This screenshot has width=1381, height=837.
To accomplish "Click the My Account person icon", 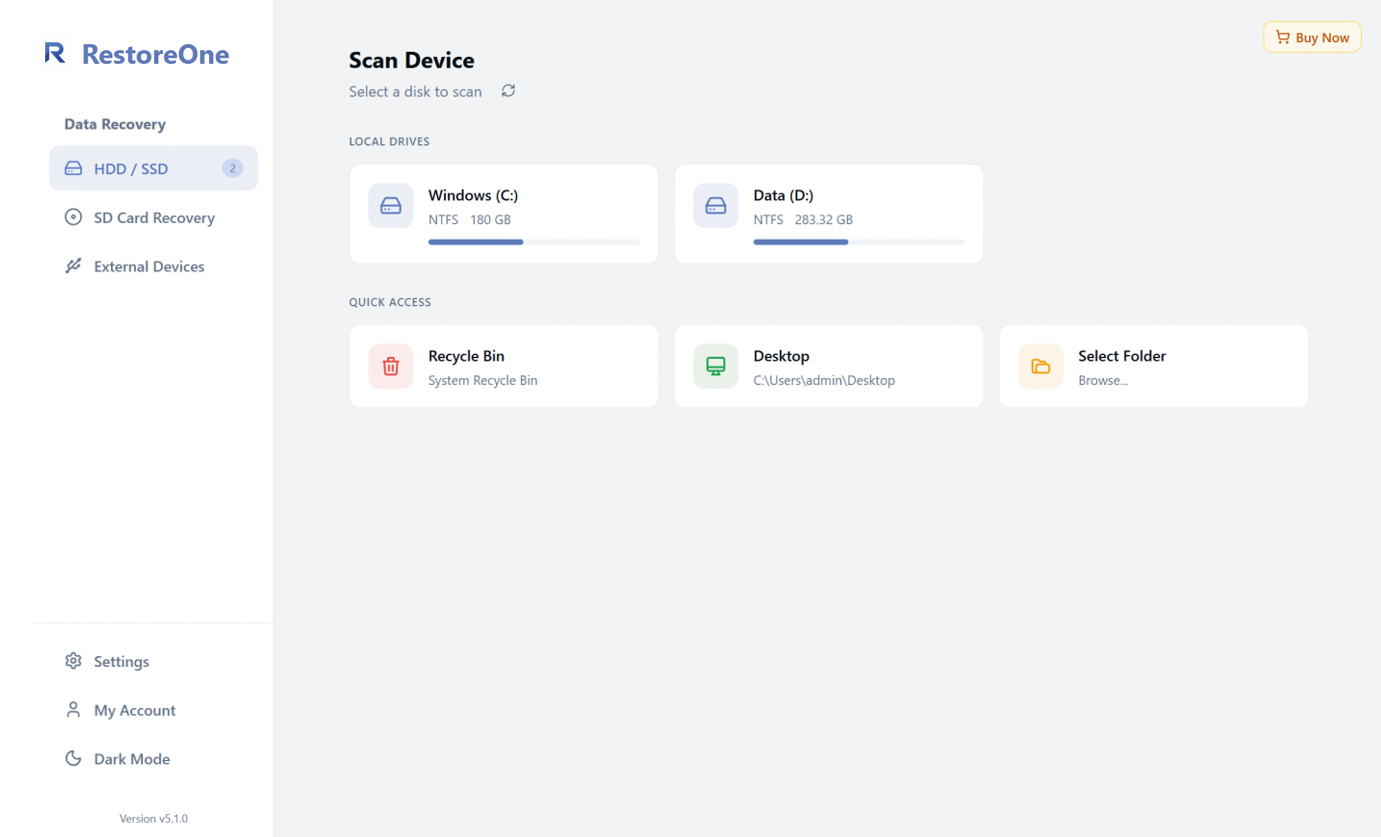I will click(73, 710).
